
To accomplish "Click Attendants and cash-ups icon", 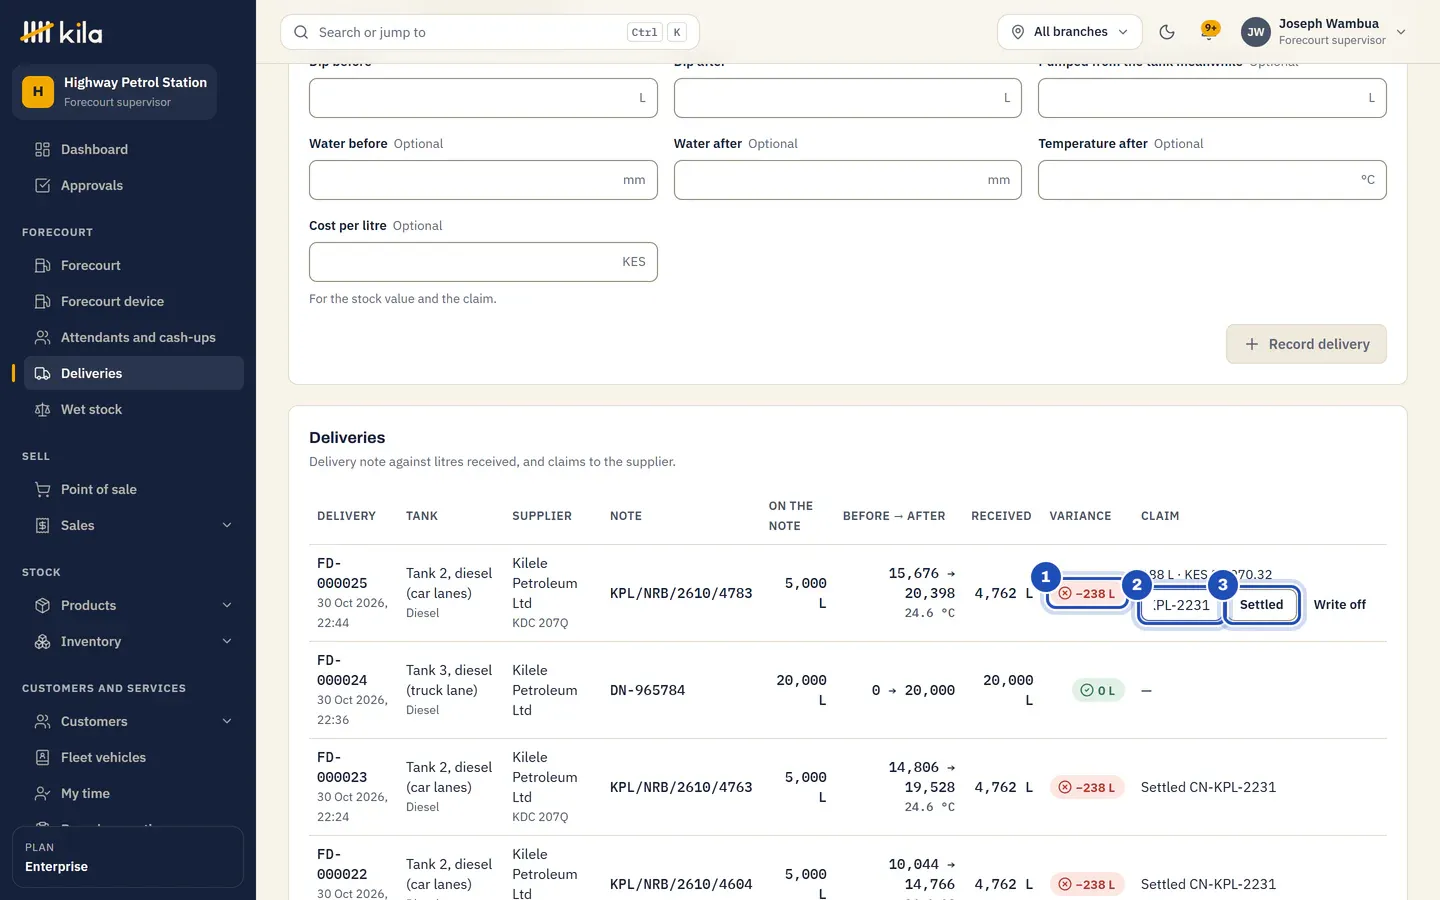I will [42, 337].
